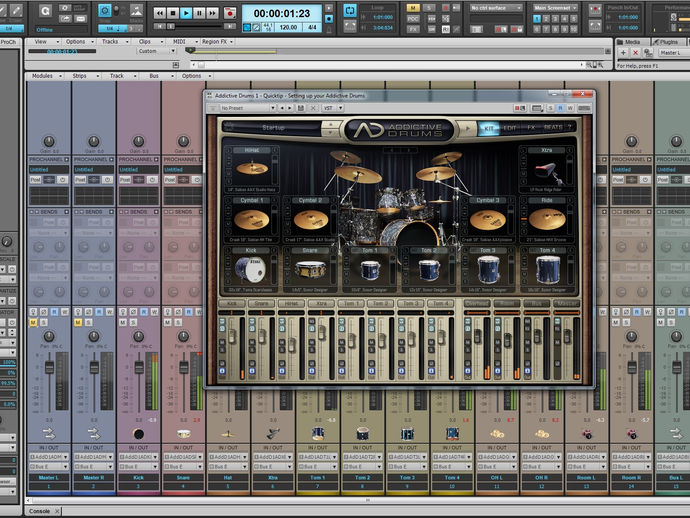Open the Tracks menu
Image resolution: width=690 pixels, height=518 pixels.
tap(113, 42)
